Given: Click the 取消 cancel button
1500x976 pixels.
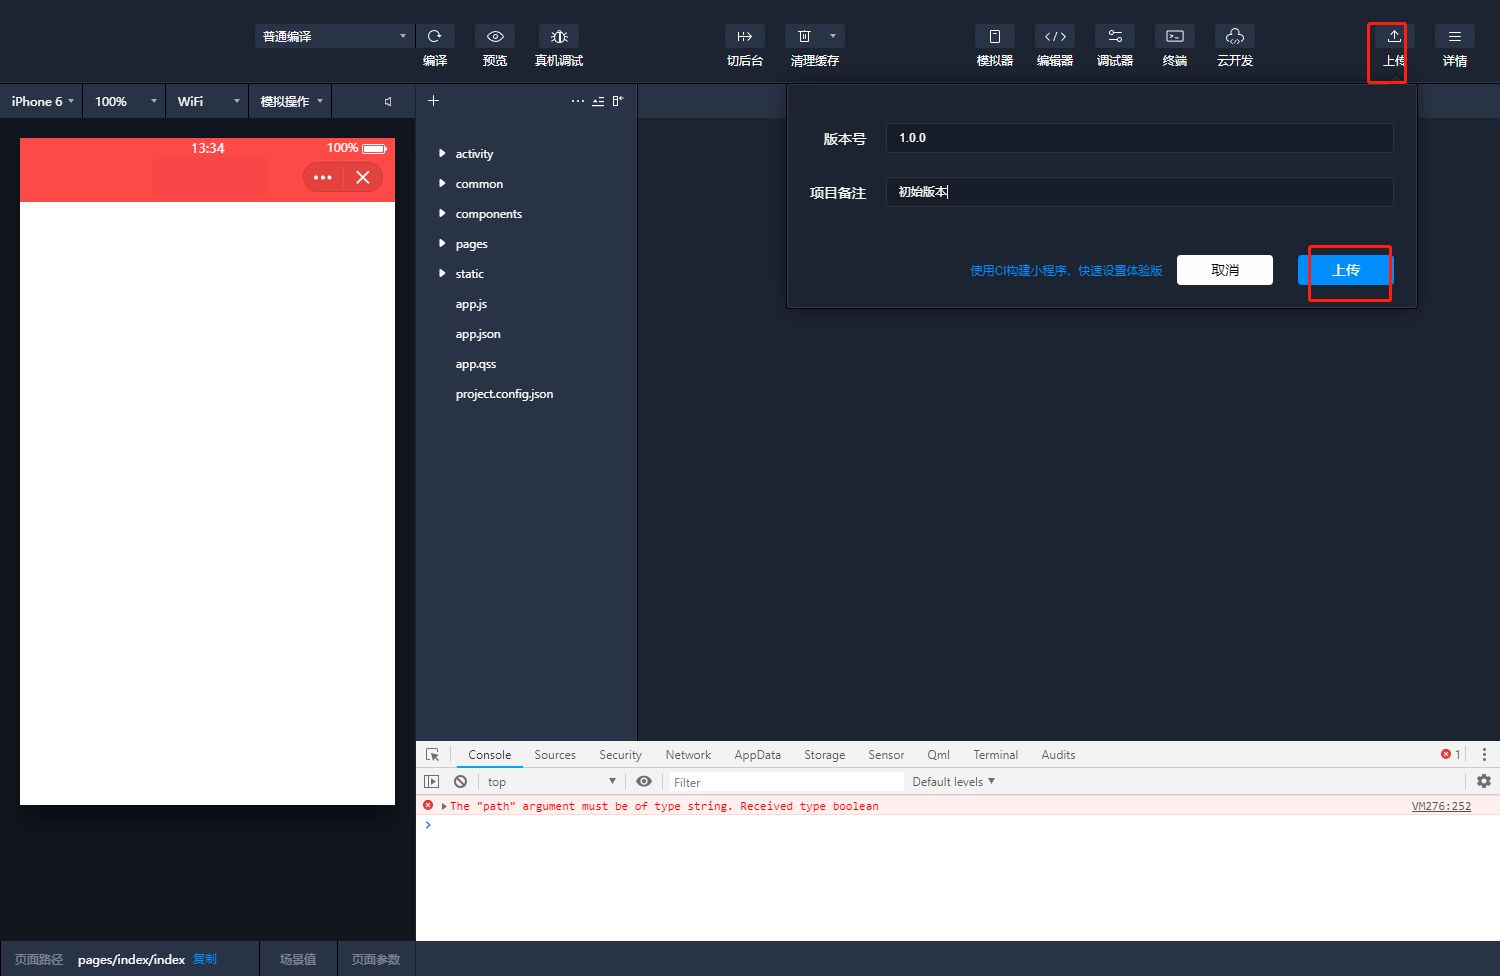Looking at the screenshot, I should [x=1224, y=270].
